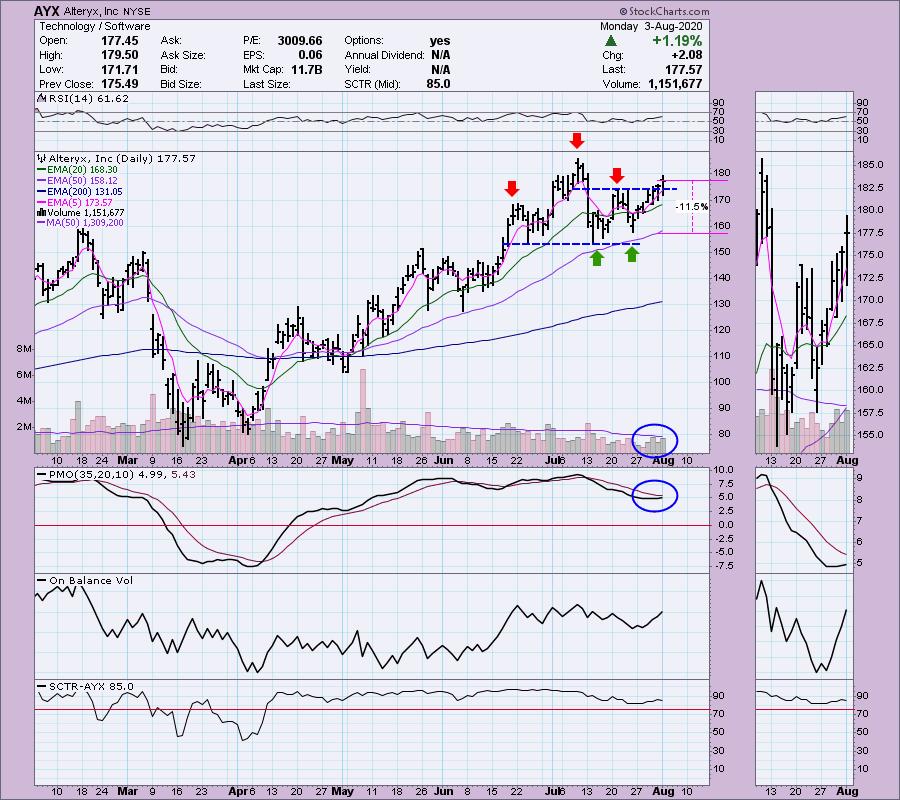
Task: Click the RSI(14) 61.62 indicator label
Action: pyautogui.click(x=89, y=98)
